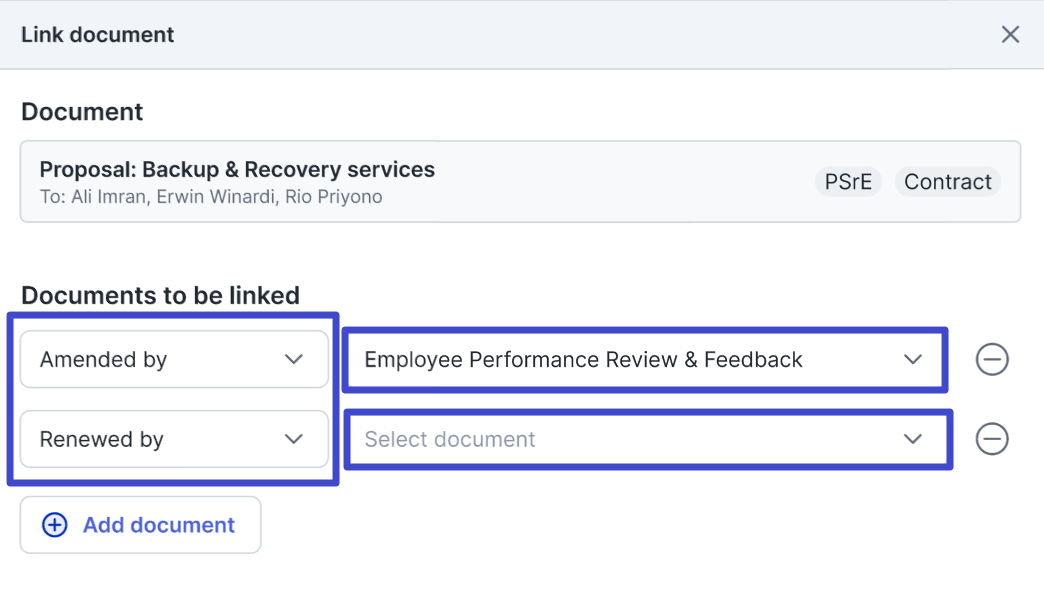Click the plus icon beside Add document
Image resolution: width=1044 pixels, height=606 pixels.
[x=55, y=525]
